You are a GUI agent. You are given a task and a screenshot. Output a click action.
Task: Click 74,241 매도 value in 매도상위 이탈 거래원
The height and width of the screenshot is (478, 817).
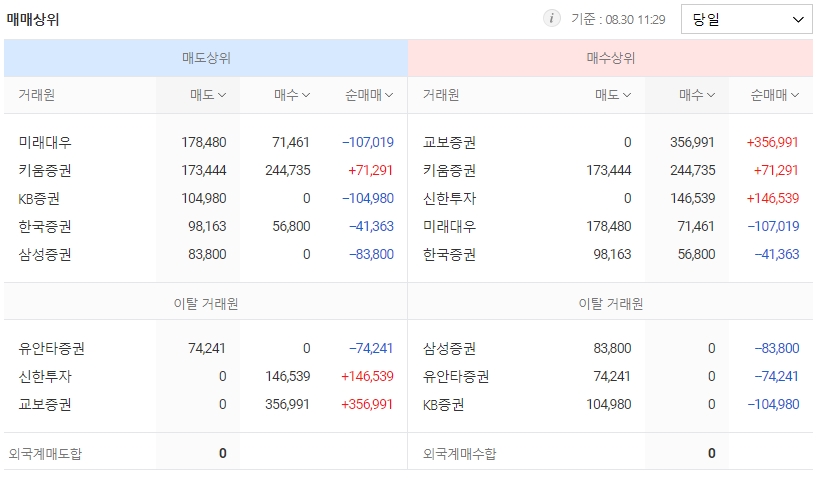pyautogui.click(x=207, y=348)
